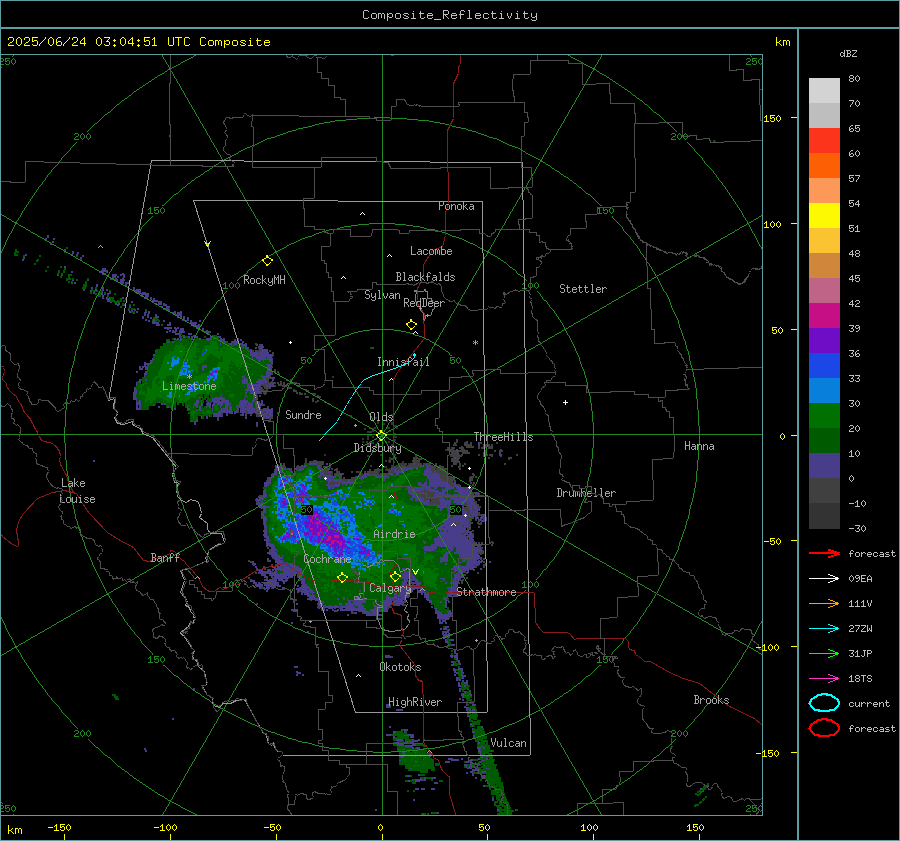Click the HighRiver label
This screenshot has width=900, height=841.
[415, 702]
